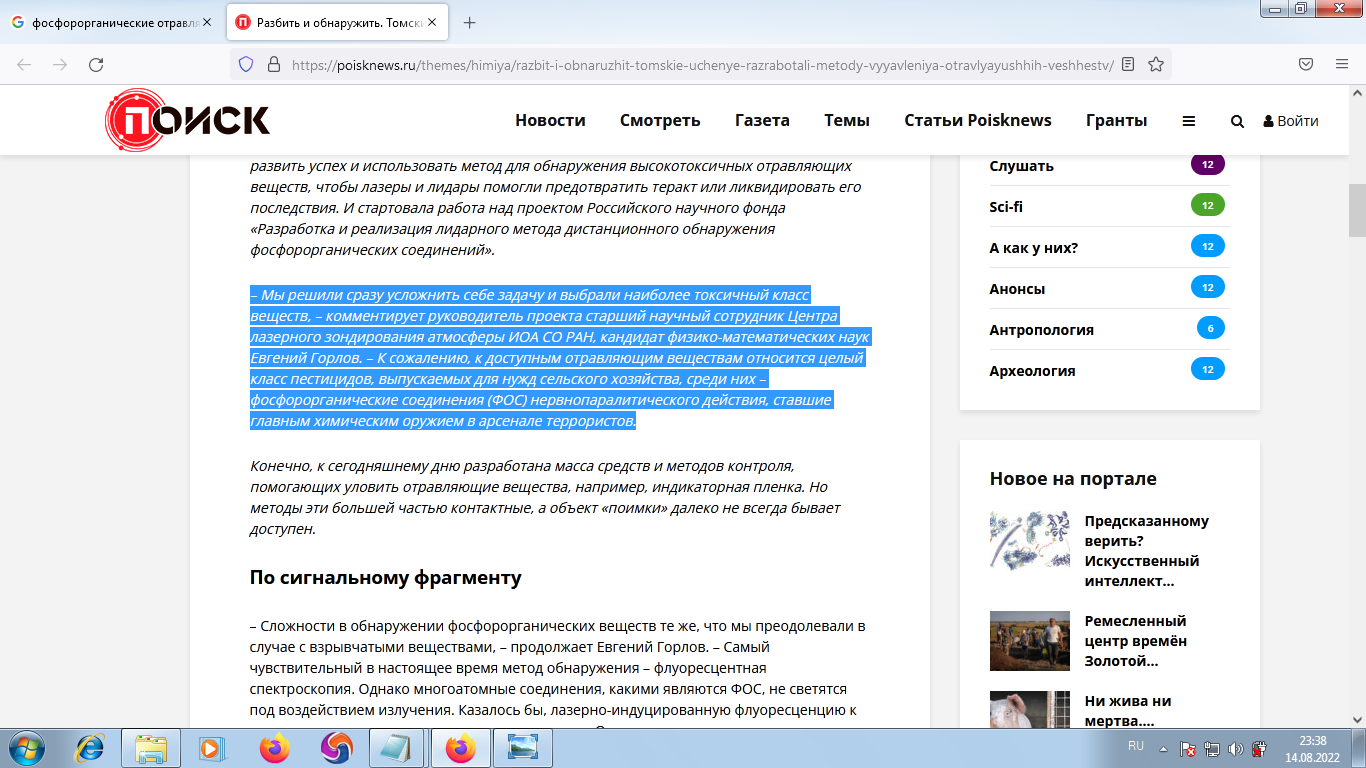This screenshot has width=1366, height=768.
Task: Click the page vertical scrollbar
Action: coord(1356,400)
